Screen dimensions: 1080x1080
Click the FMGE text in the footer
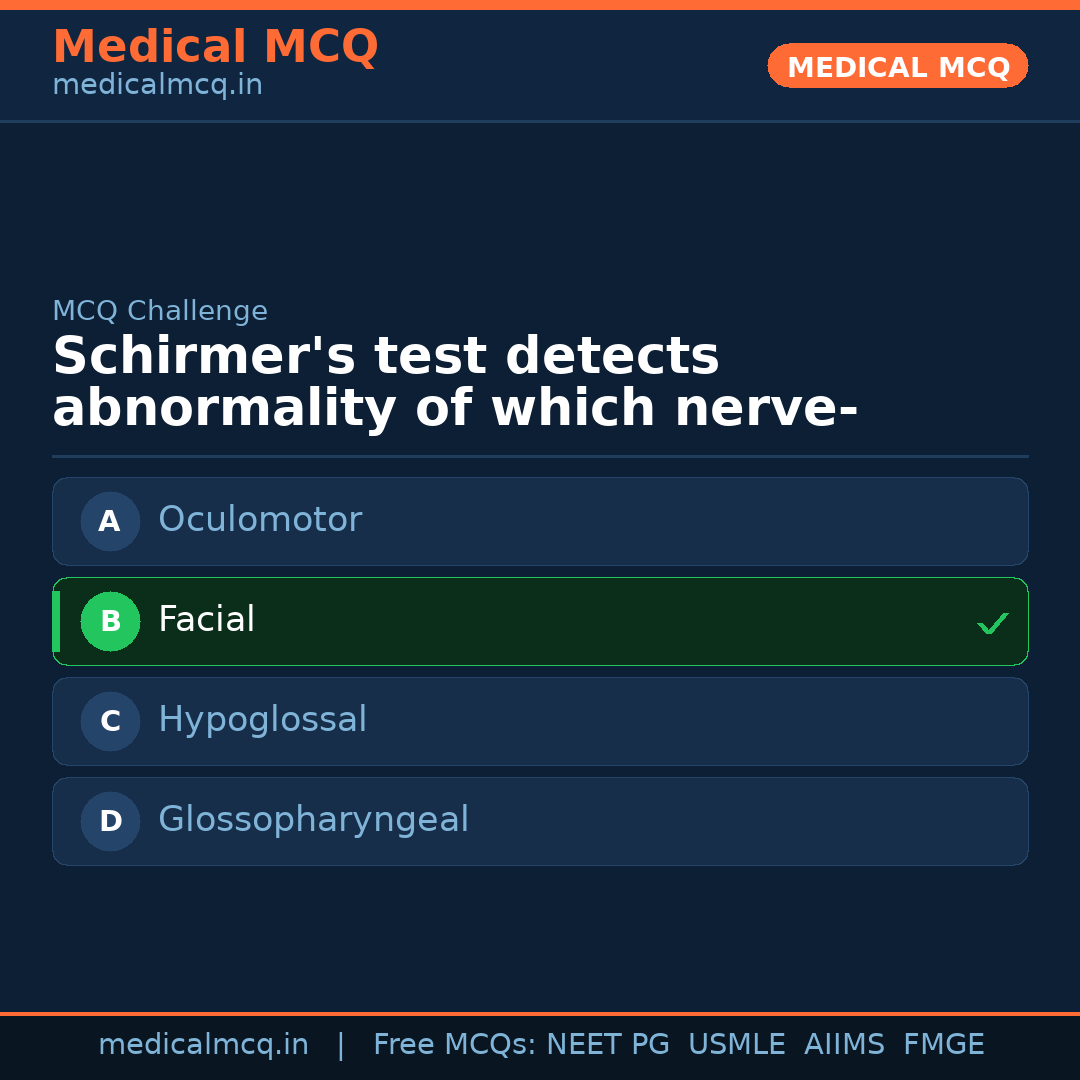point(944,1045)
